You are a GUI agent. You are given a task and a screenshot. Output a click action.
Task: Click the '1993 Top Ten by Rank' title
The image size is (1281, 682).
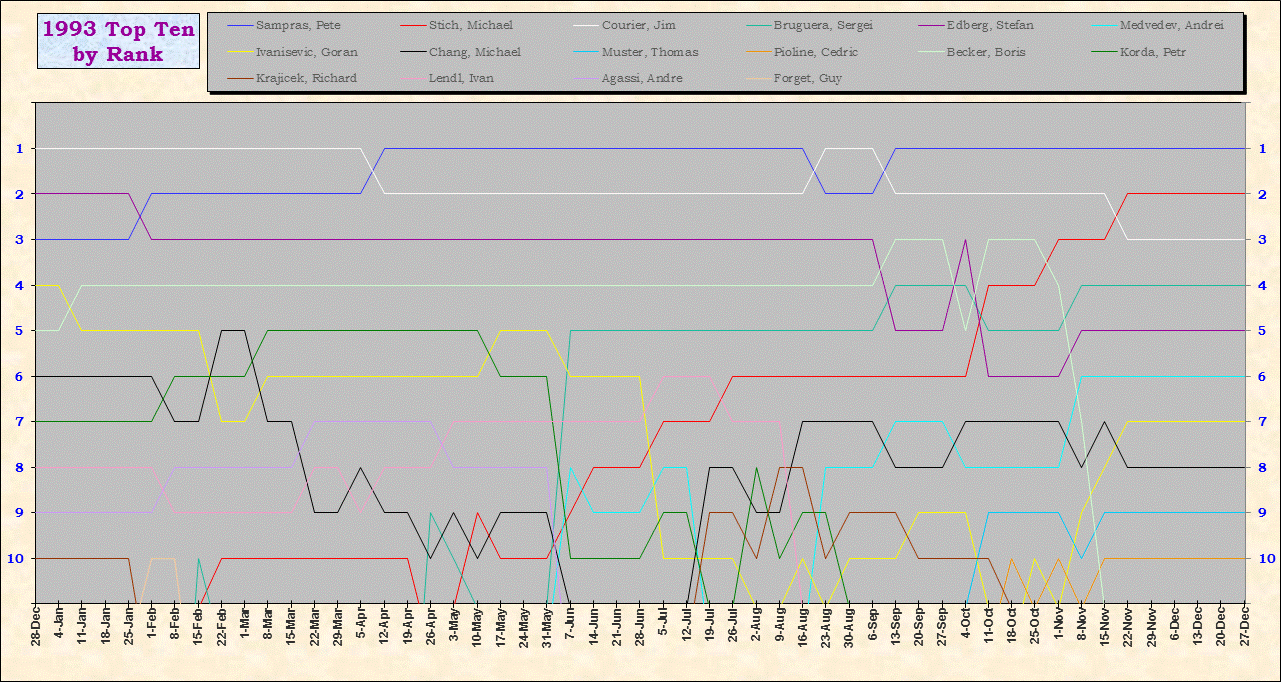[118, 41]
